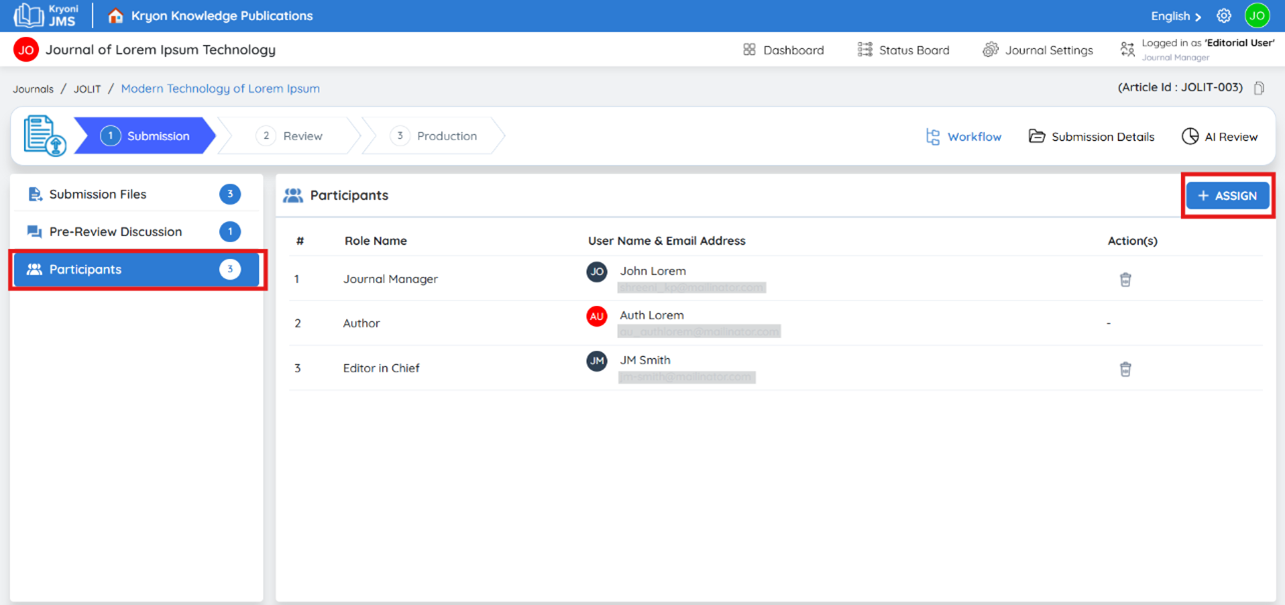This screenshot has width=1285, height=605.
Task: Delete the Journal Manager participant
Action: pyautogui.click(x=1125, y=280)
